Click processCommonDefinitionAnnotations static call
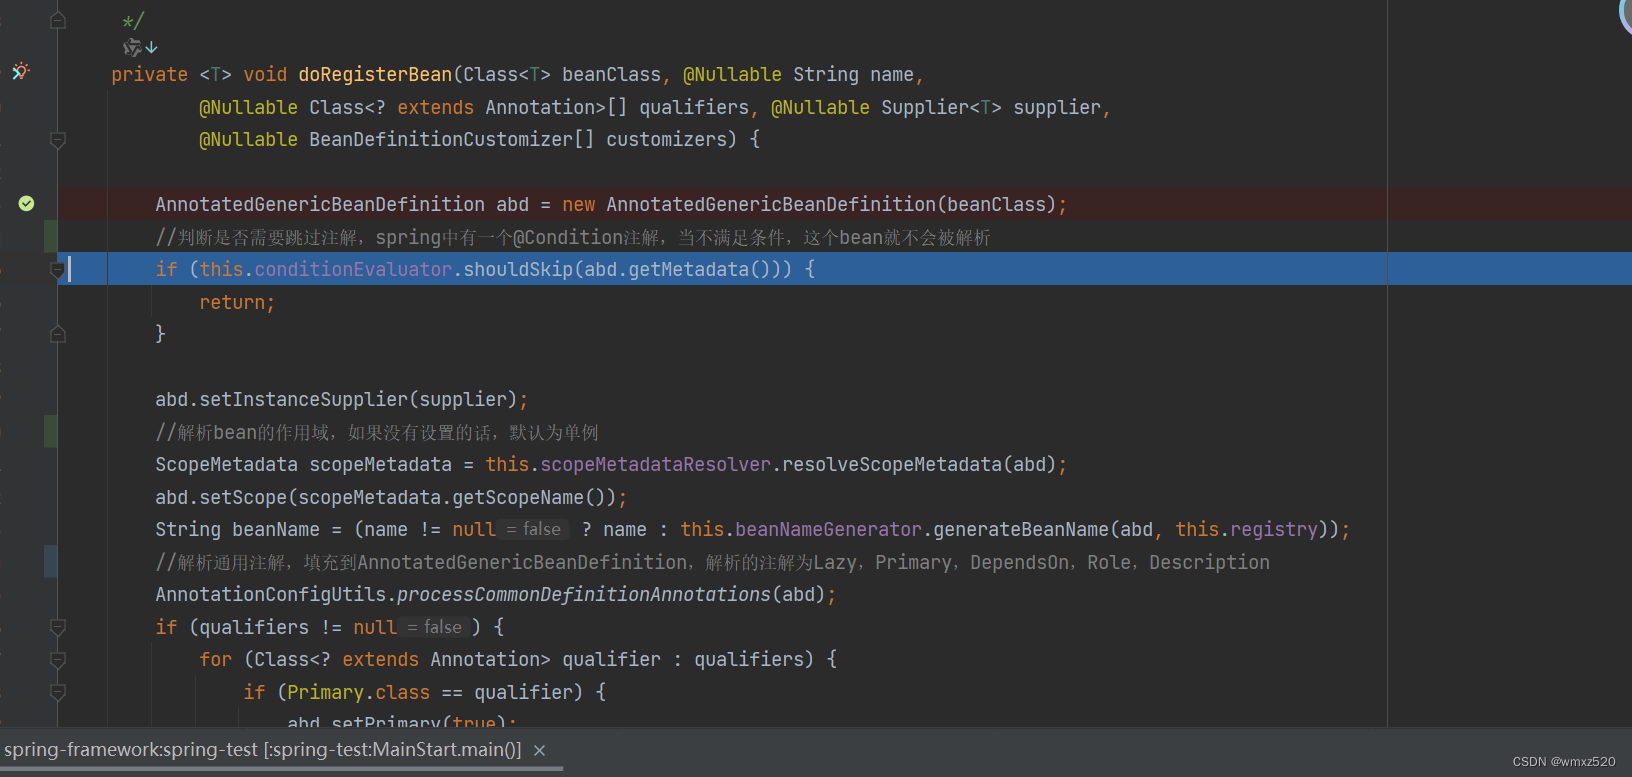Viewport: 1632px width, 777px height. coord(584,595)
